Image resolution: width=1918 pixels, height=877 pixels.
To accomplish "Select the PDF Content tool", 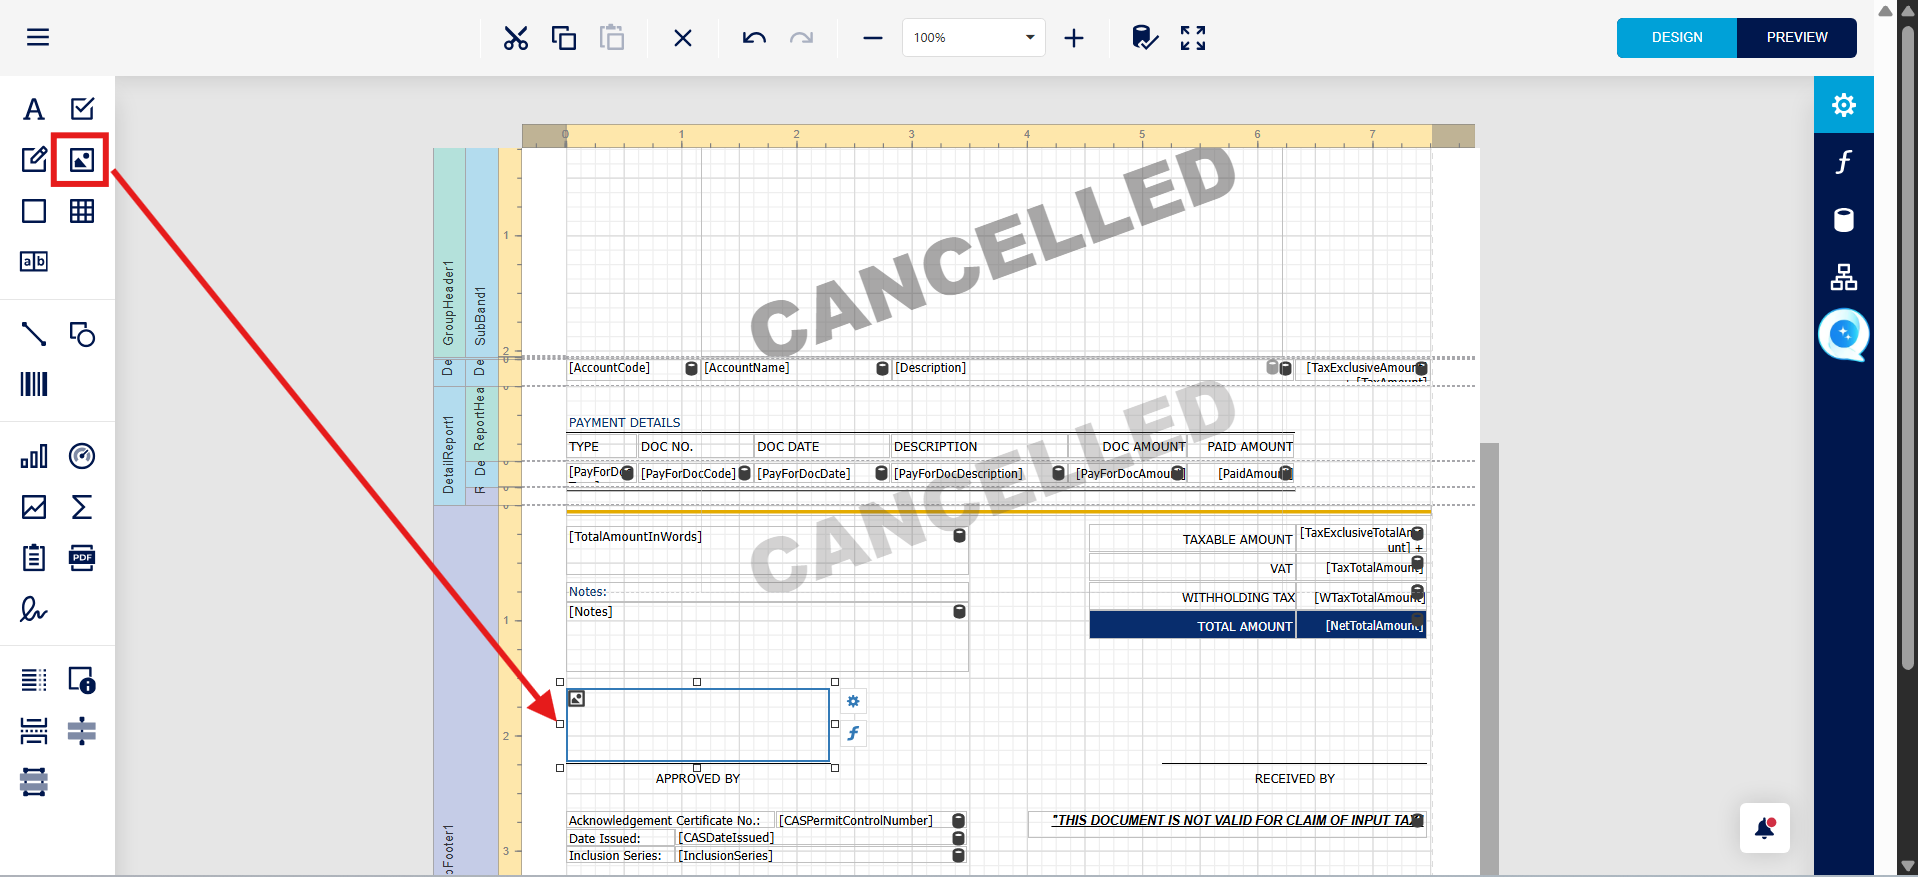I will (82, 557).
